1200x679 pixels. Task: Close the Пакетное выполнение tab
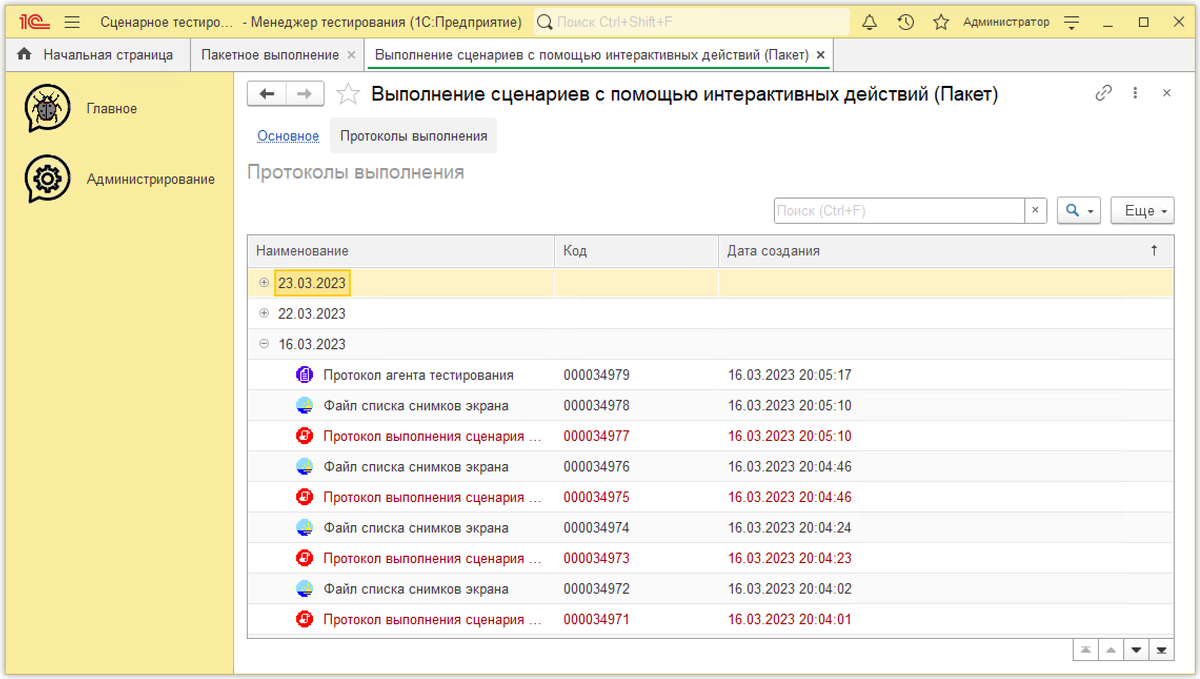click(351, 55)
